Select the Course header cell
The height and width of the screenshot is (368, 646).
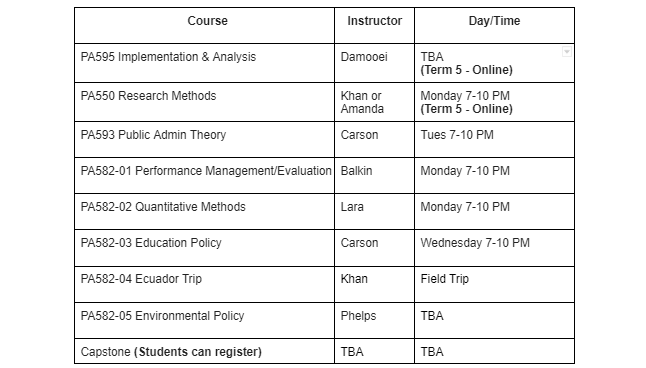click(204, 26)
